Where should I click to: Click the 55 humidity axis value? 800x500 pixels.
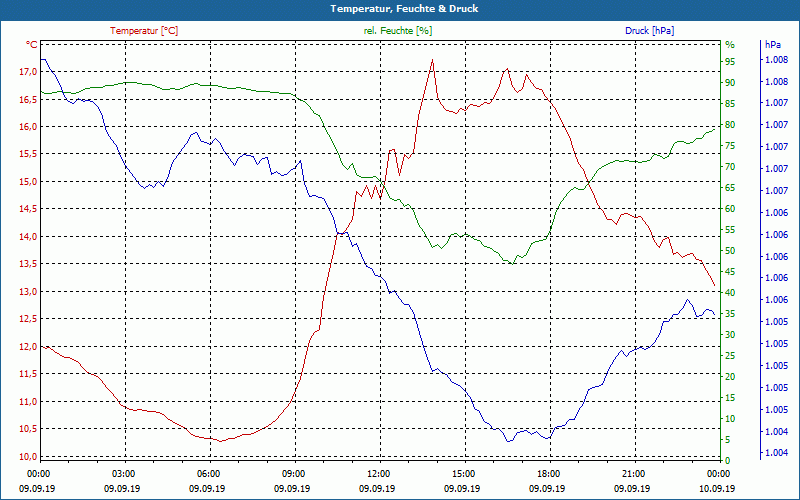[x=730, y=230]
